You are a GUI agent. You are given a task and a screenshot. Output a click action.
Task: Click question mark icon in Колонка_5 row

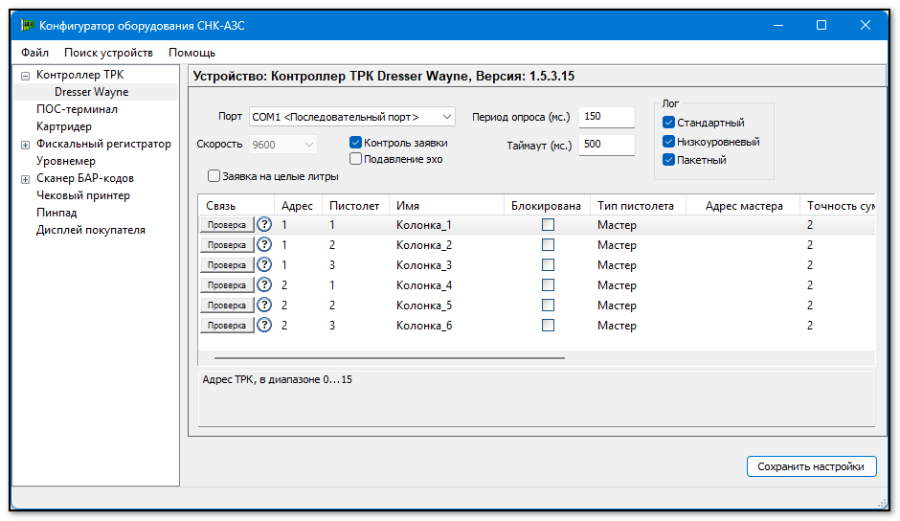pyautogui.click(x=265, y=305)
